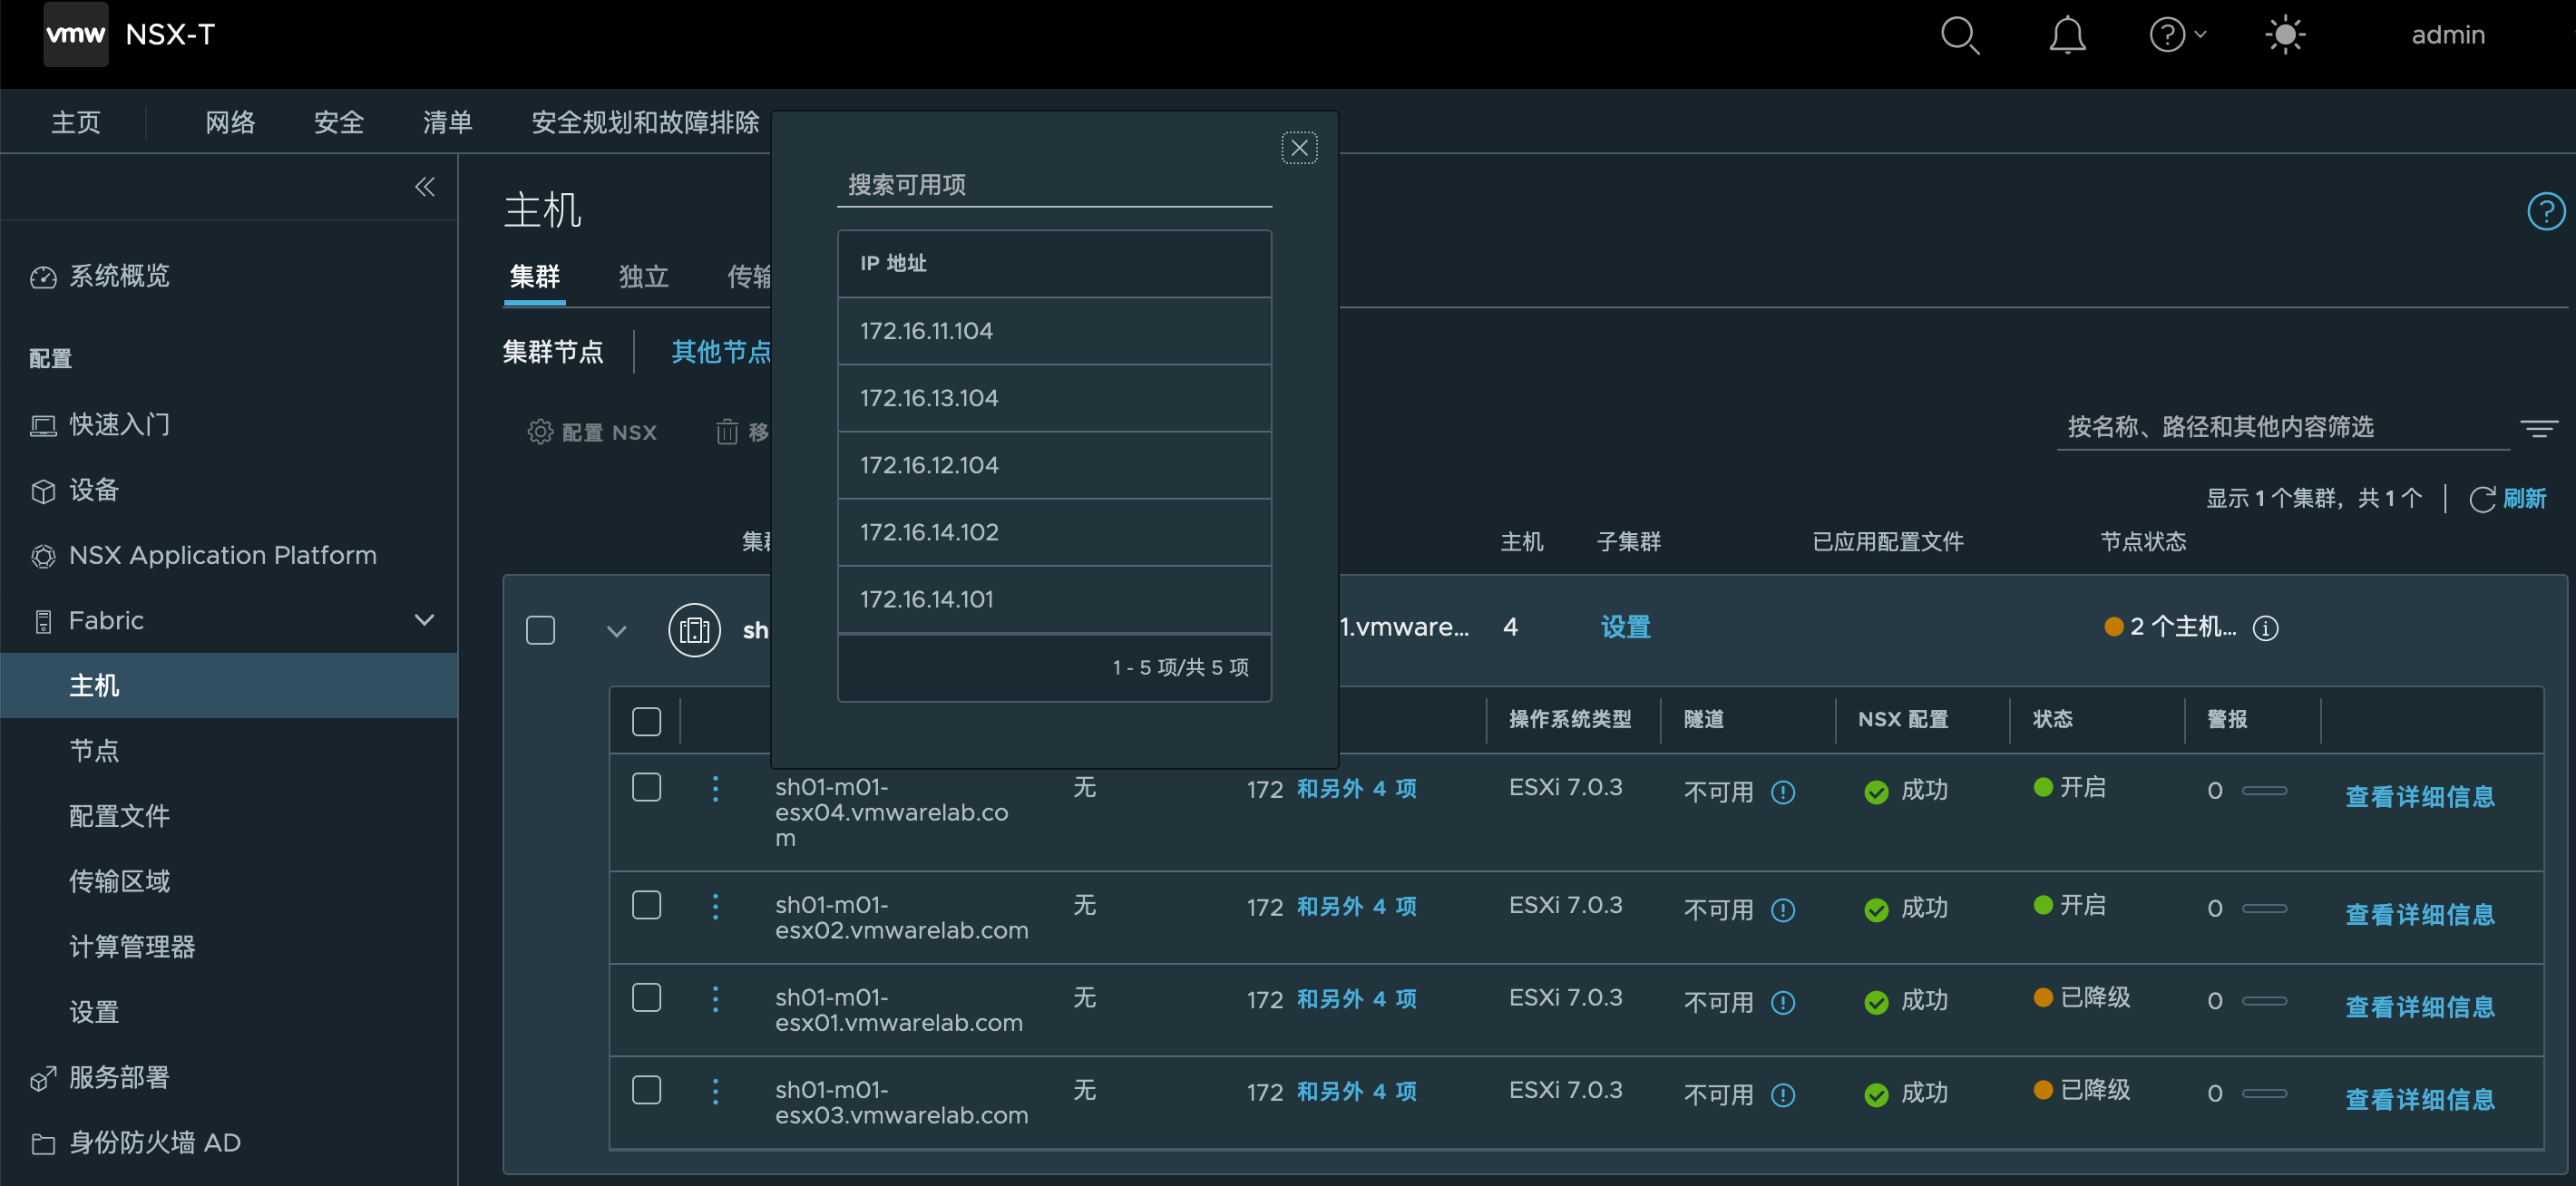
Task: Open the global search icon
Action: coord(1959,36)
